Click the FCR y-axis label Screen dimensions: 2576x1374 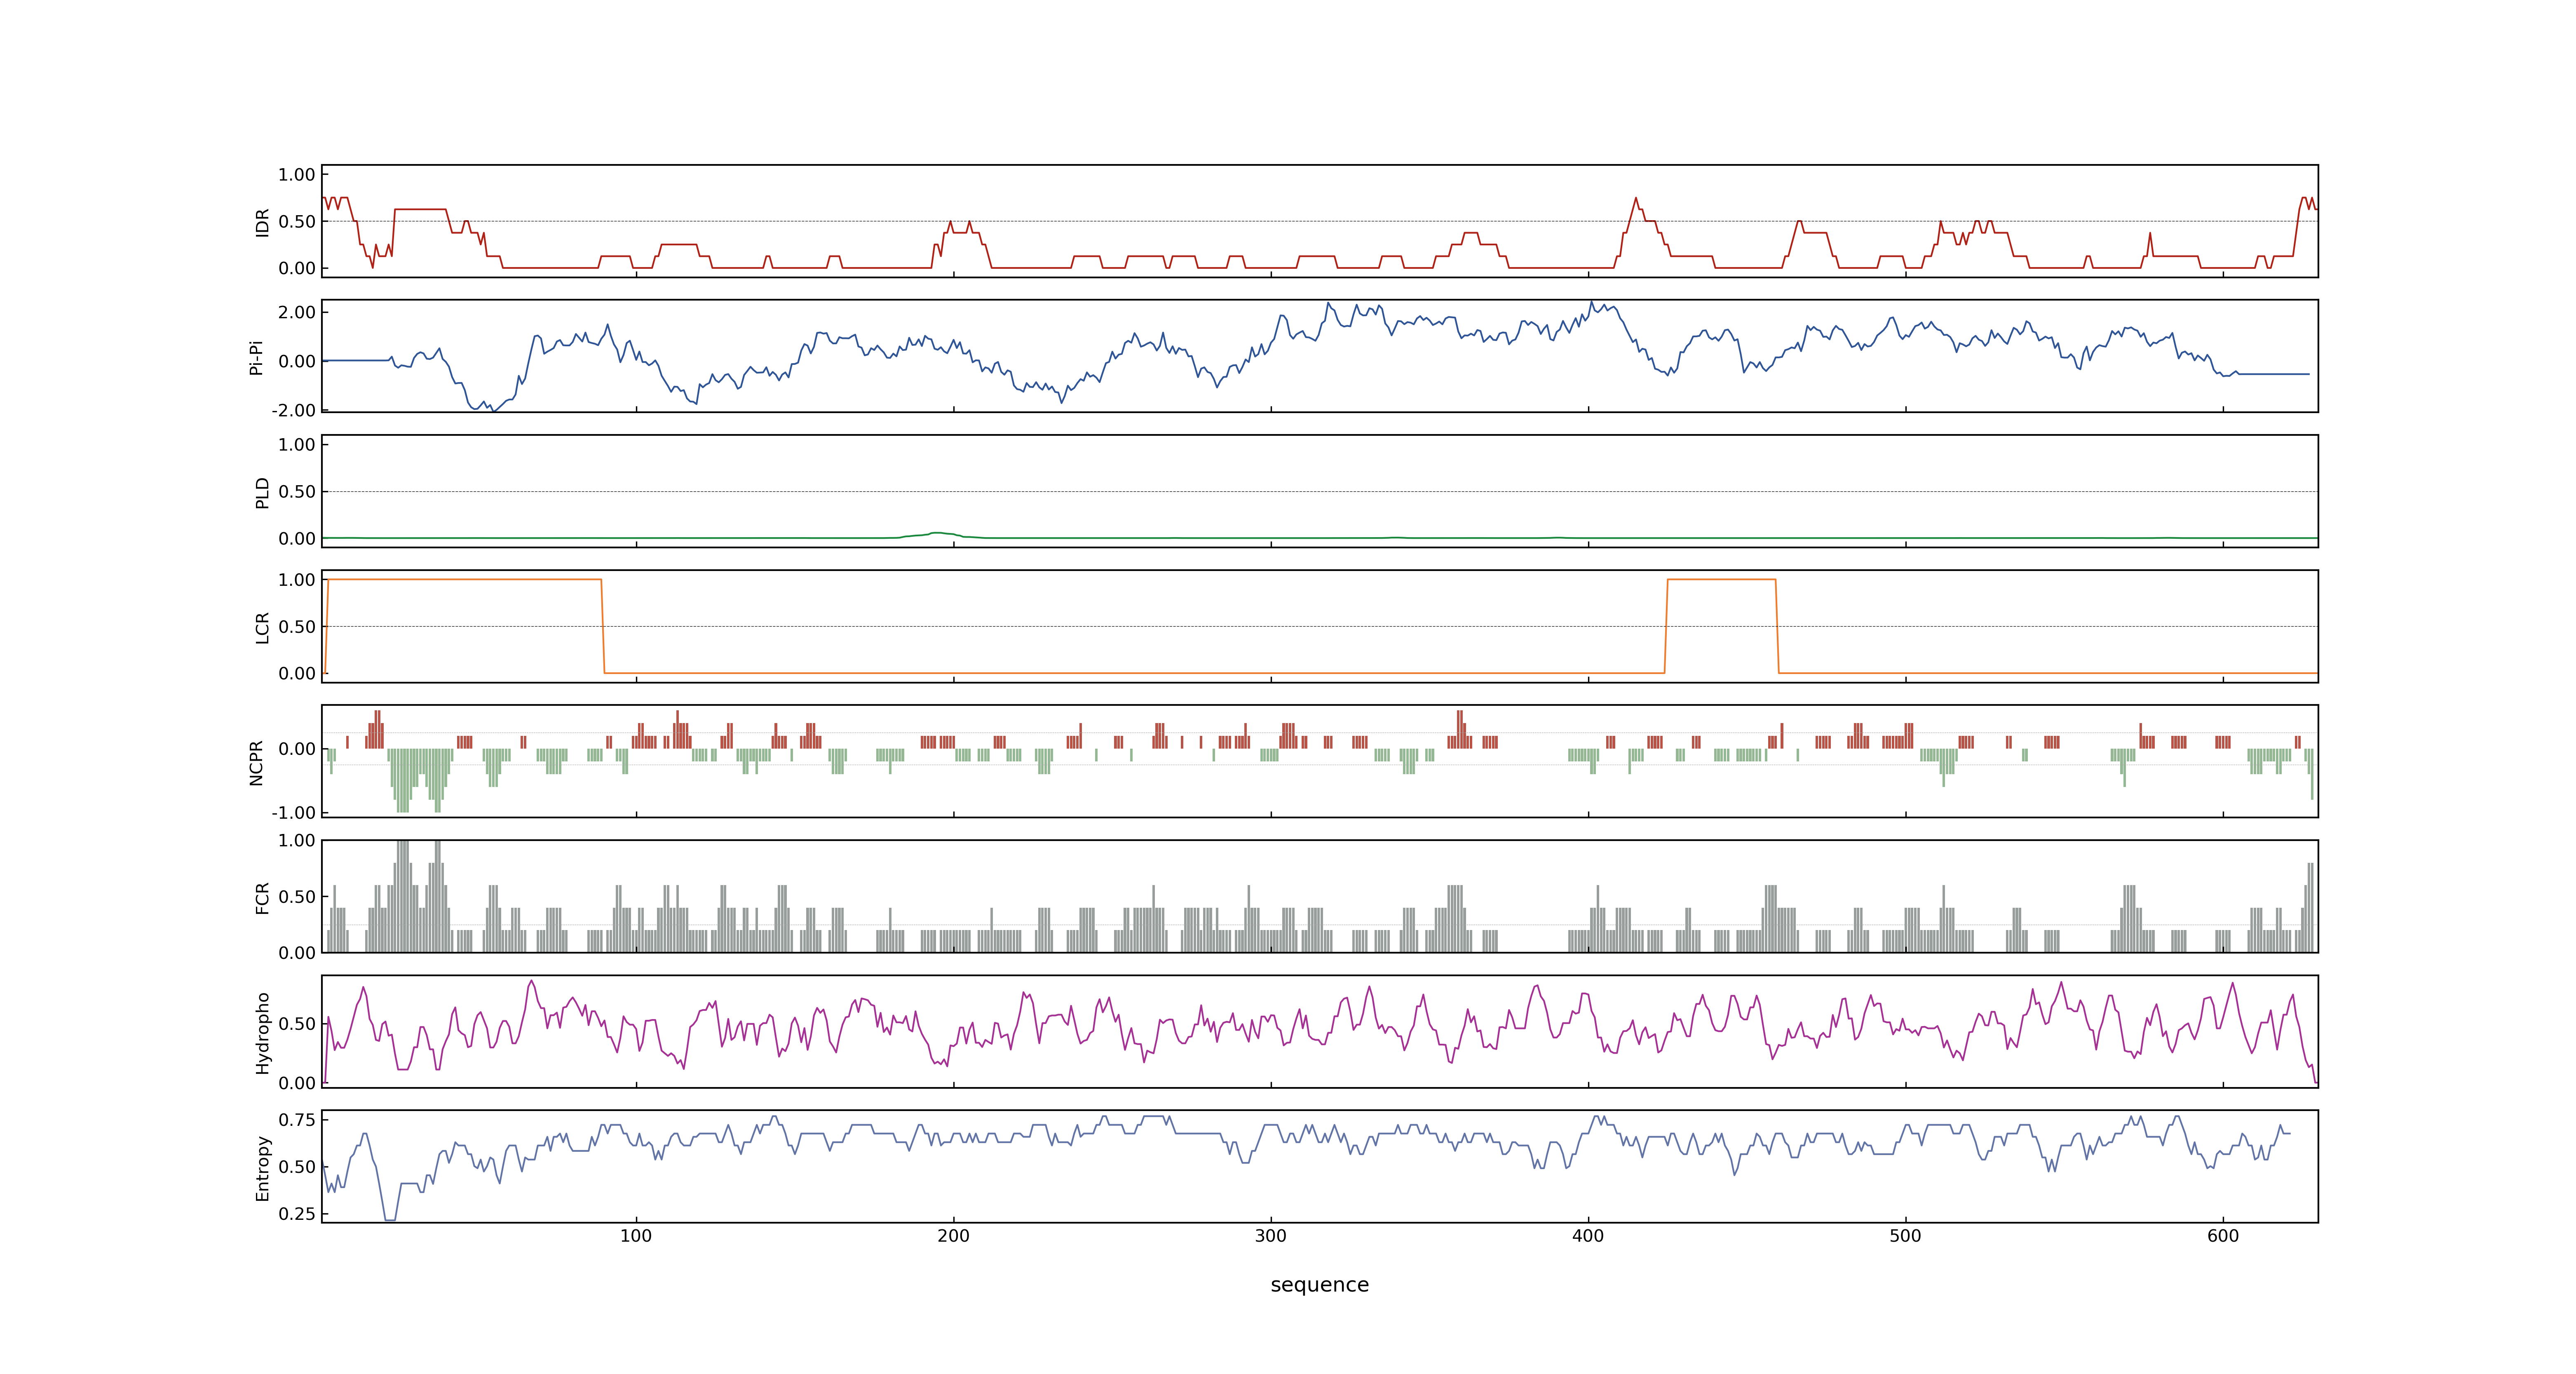click(262, 897)
